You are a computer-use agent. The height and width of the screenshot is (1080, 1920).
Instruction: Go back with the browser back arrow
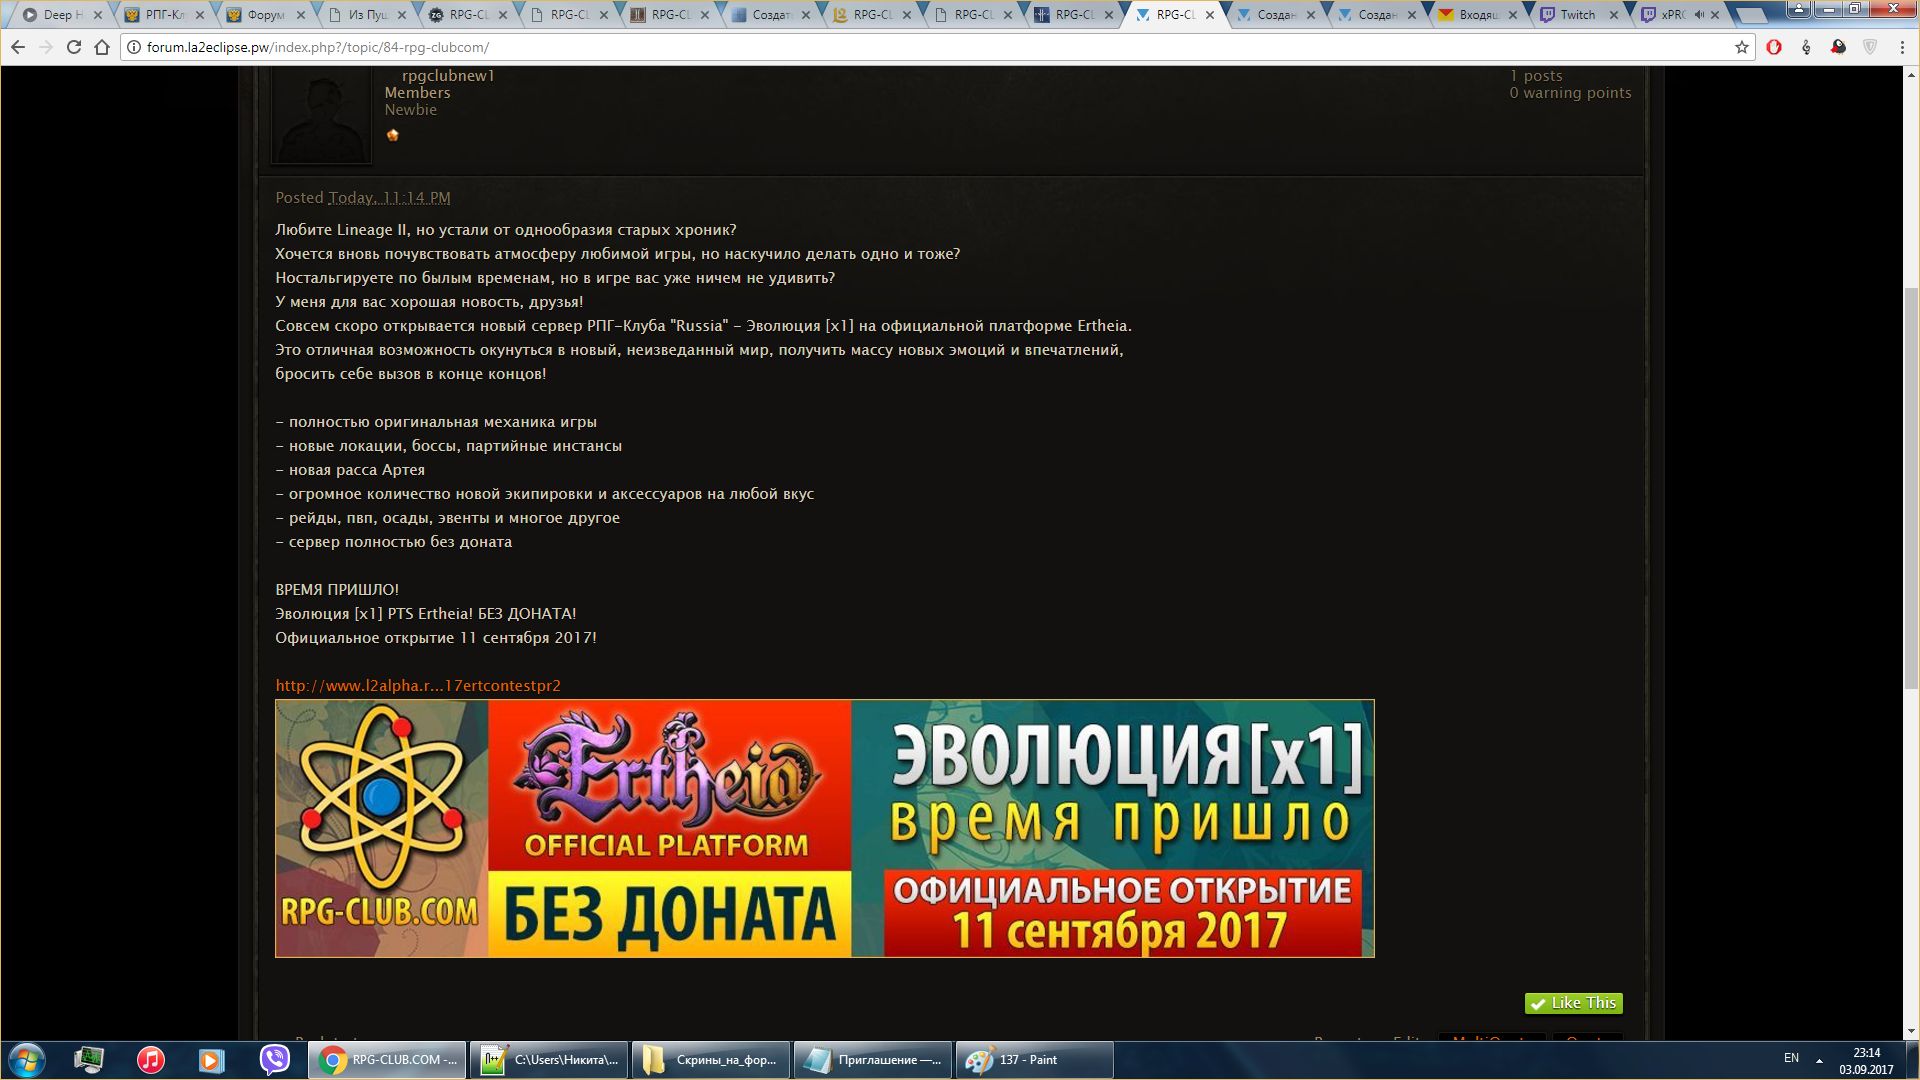point(18,47)
